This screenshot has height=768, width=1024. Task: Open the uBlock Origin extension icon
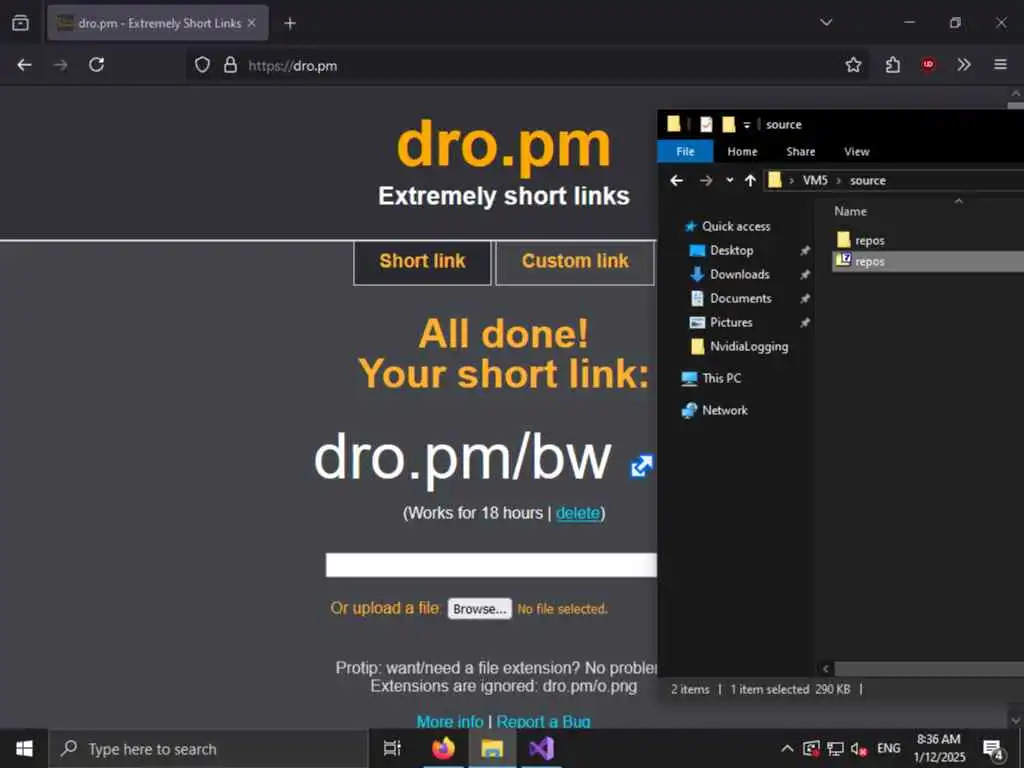[x=928, y=64]
